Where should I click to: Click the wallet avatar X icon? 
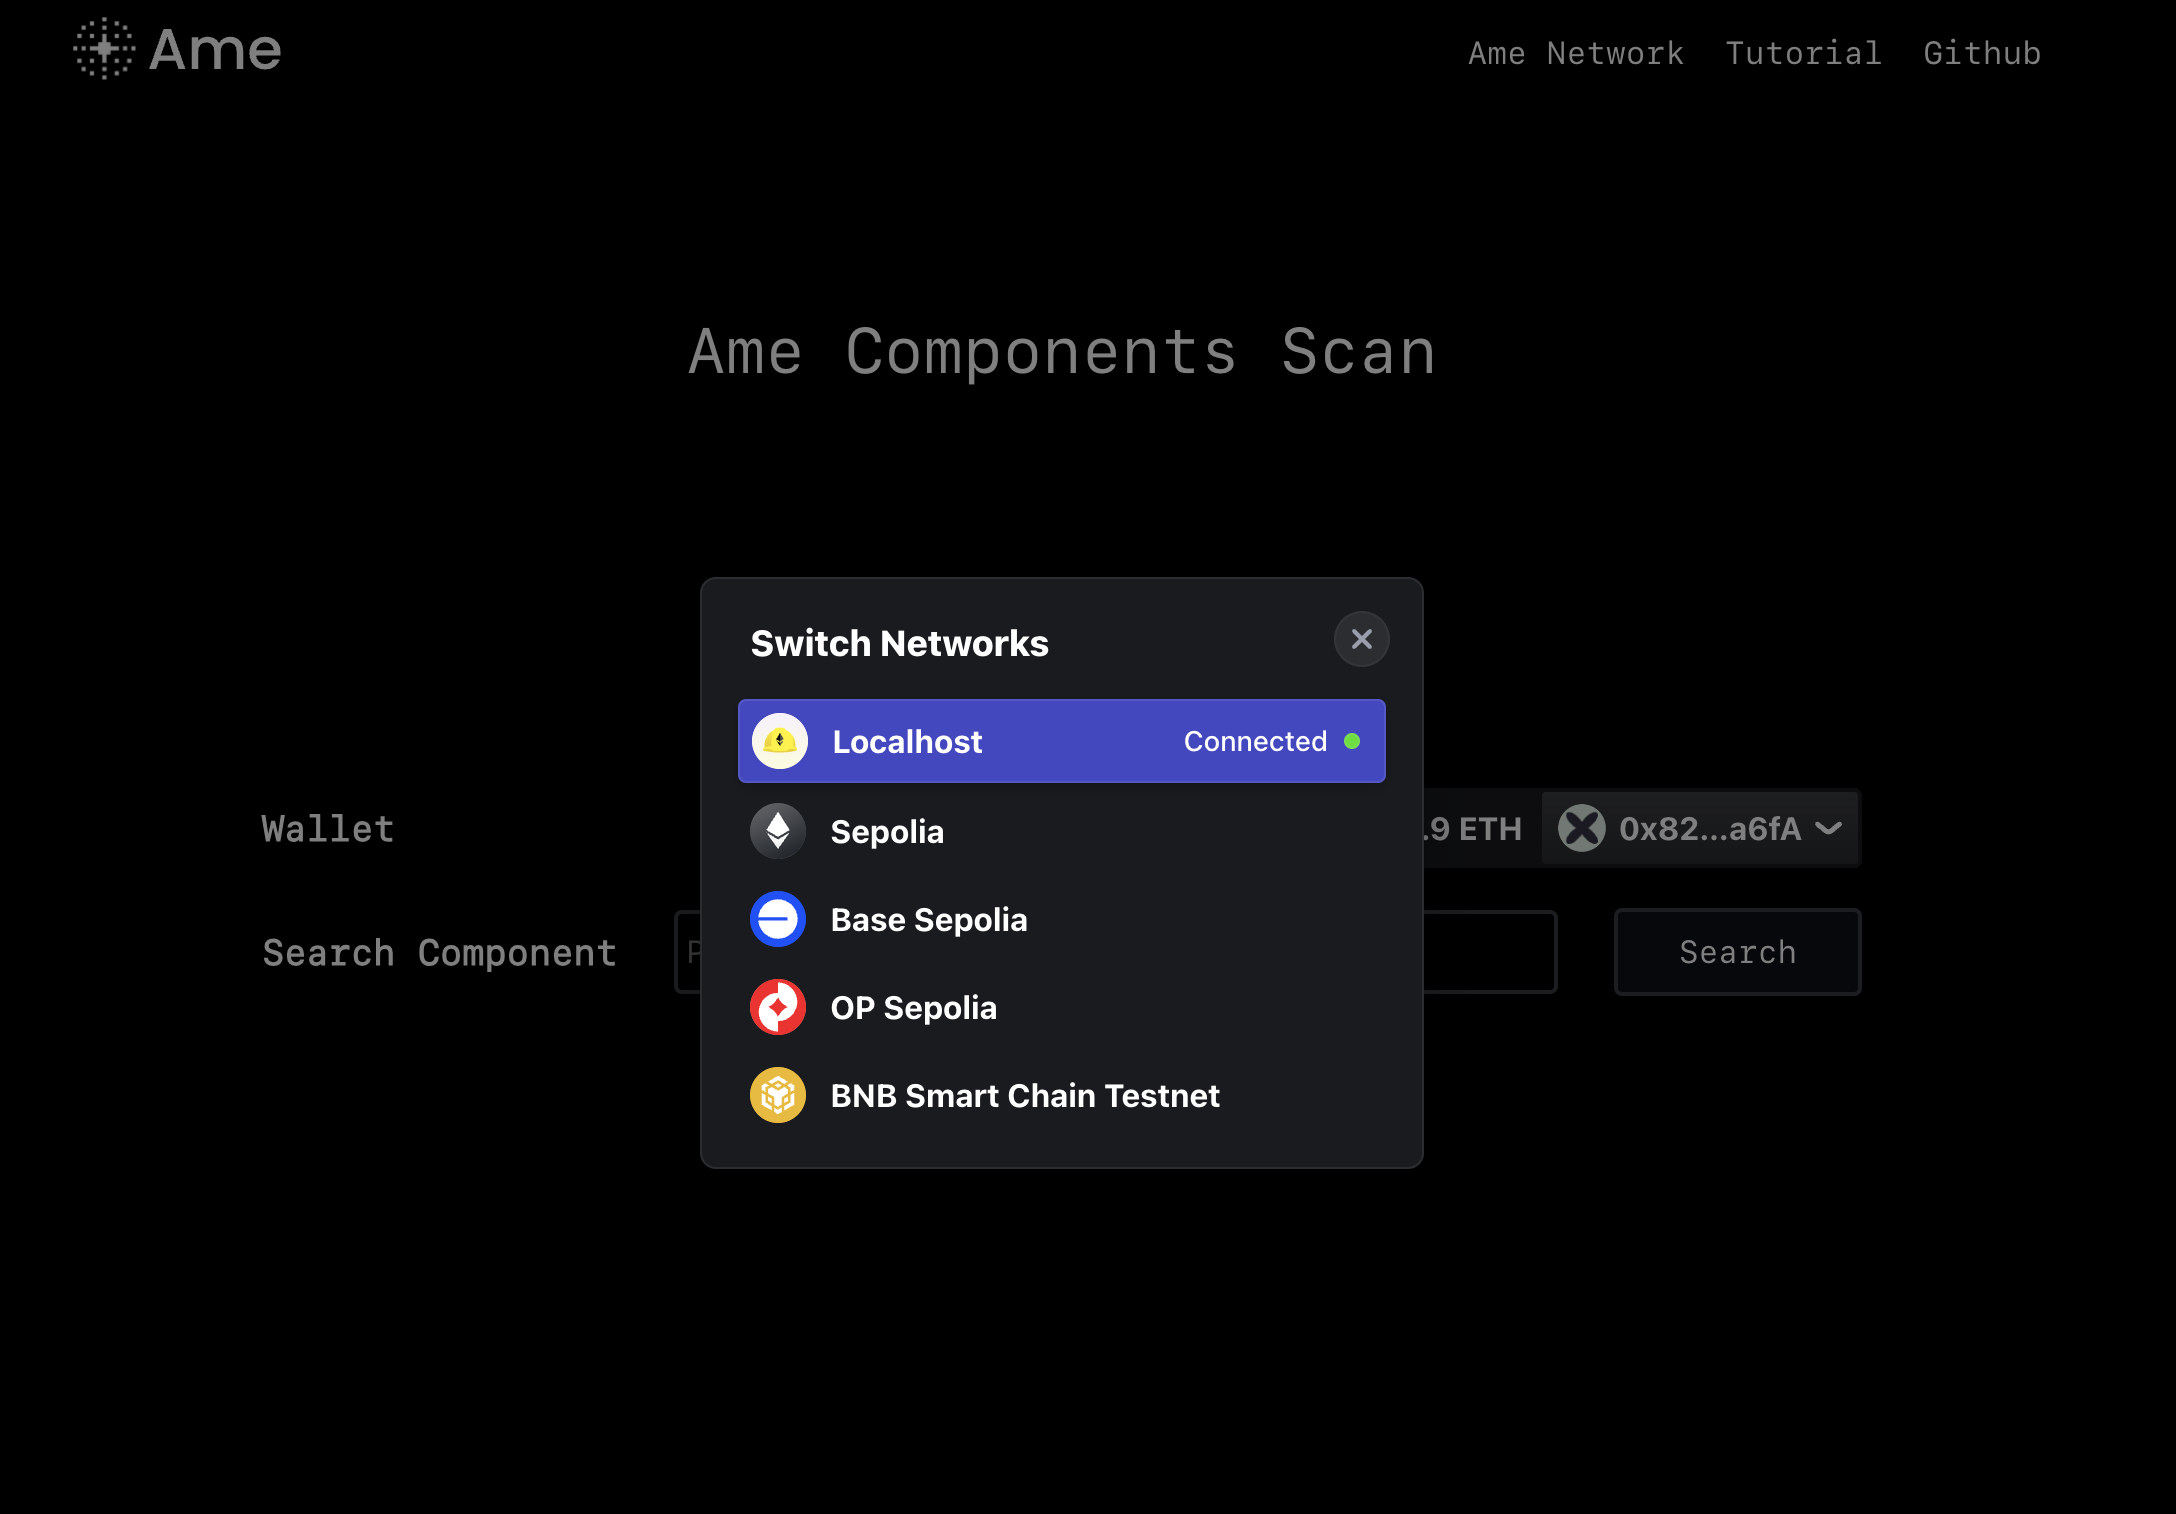pos(1582,828)
